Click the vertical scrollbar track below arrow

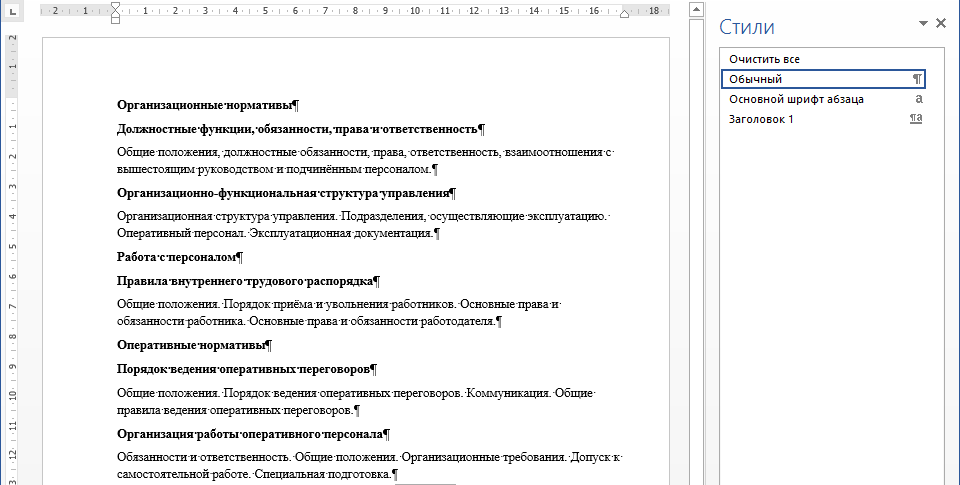point(697,250)
